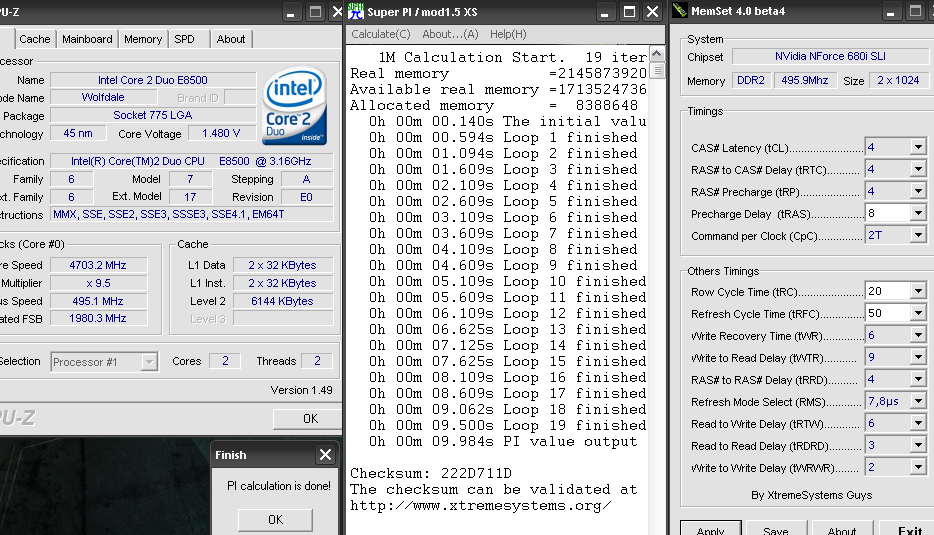
Task: Click the Intel Core 2 Duo logo
Action: click(294, 106)
